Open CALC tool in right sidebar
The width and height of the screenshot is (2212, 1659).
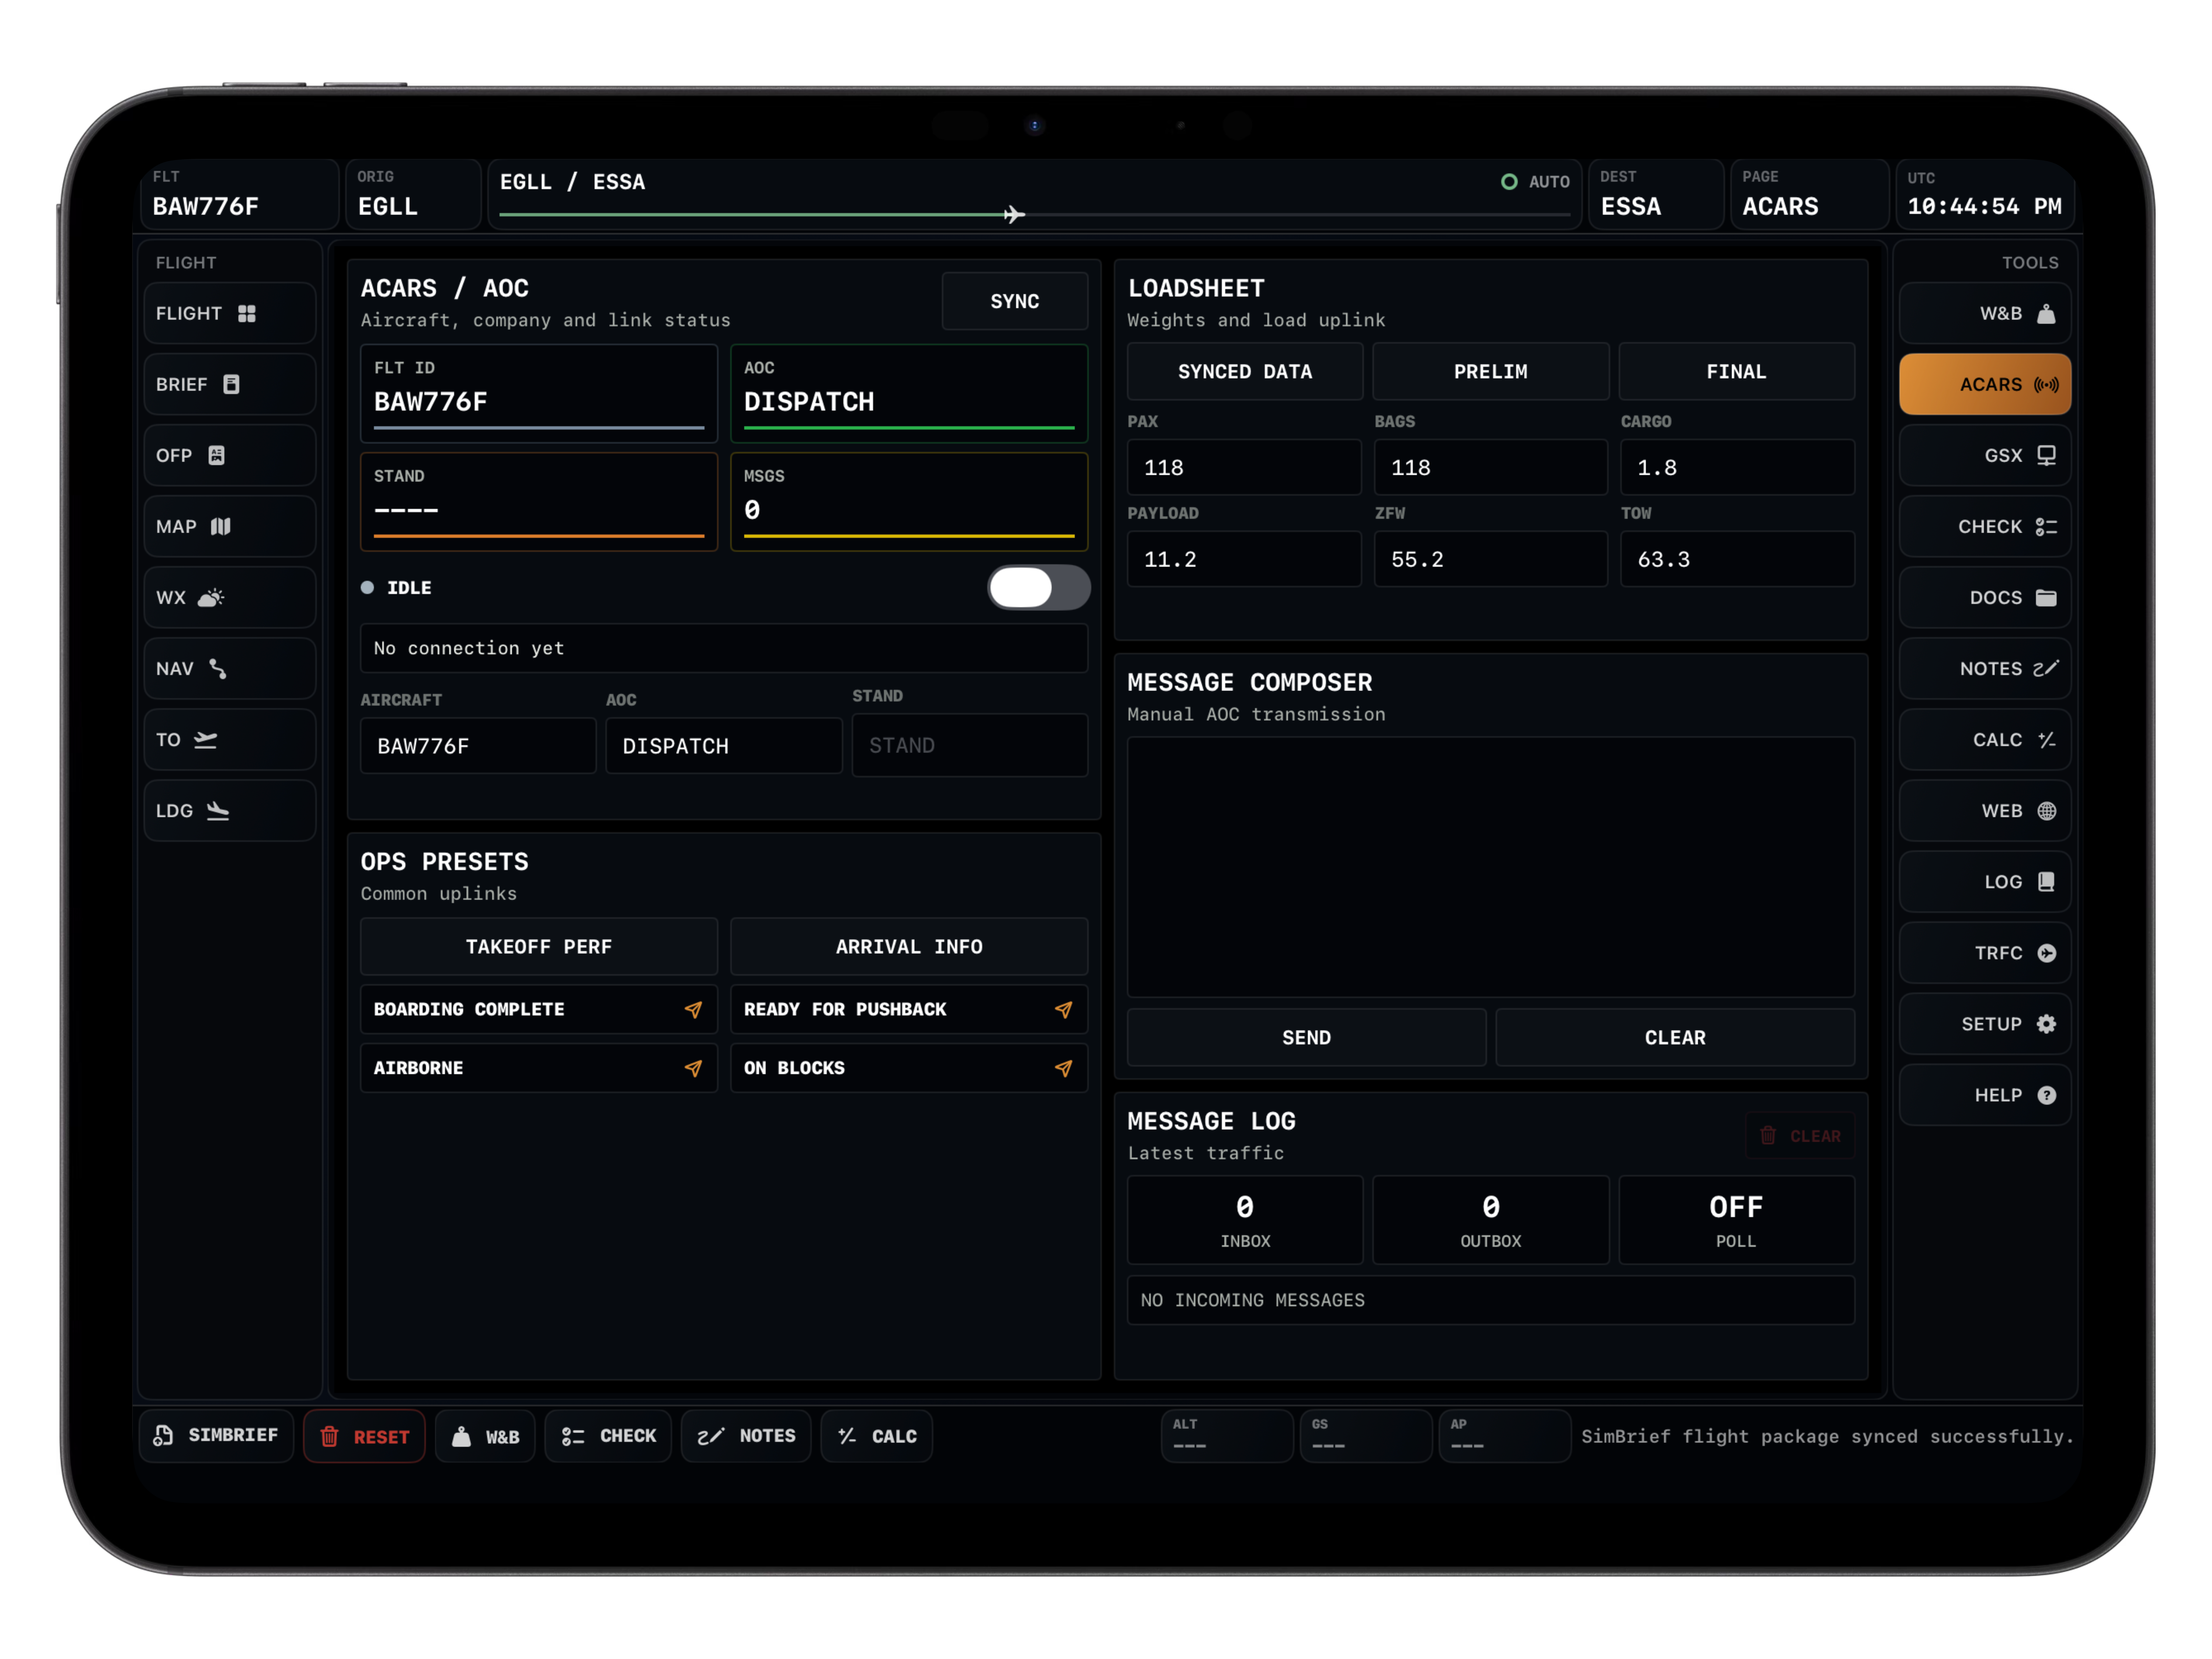click(x=1985, y=739)
